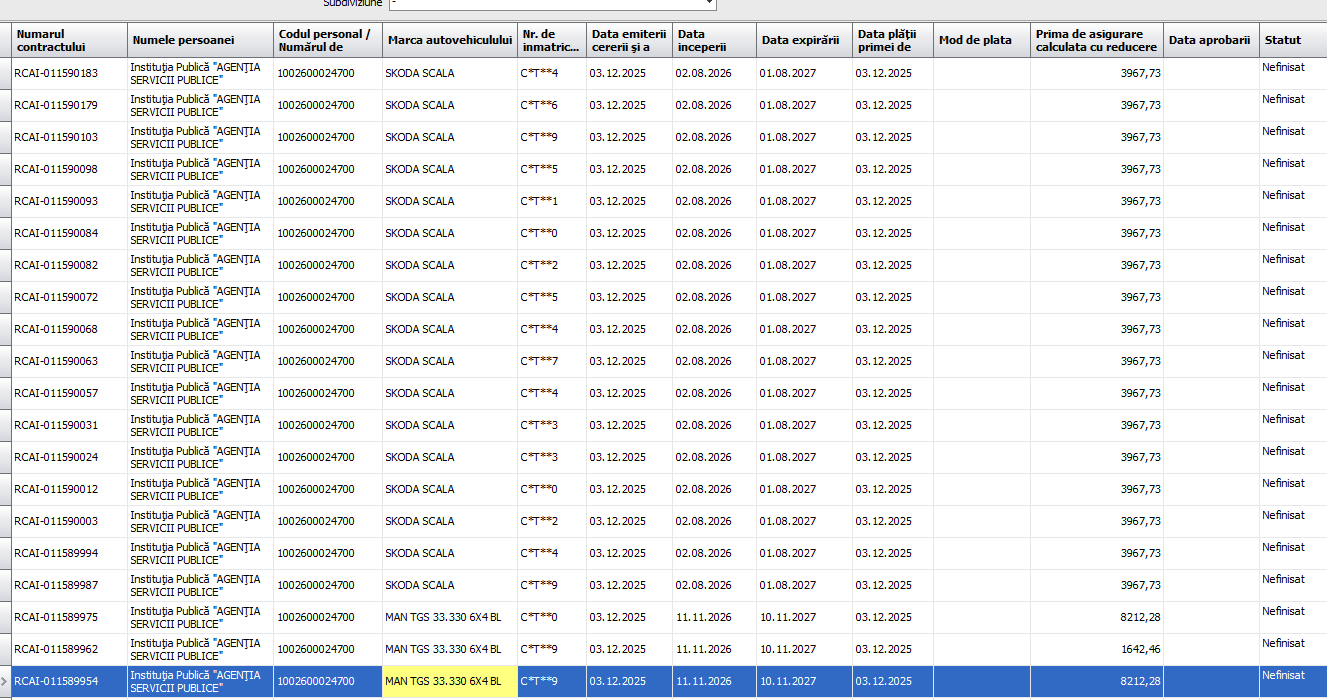Sort by Numarul contractului column header
This screenshot has width=1327, height=700.
tap(69, 40)
